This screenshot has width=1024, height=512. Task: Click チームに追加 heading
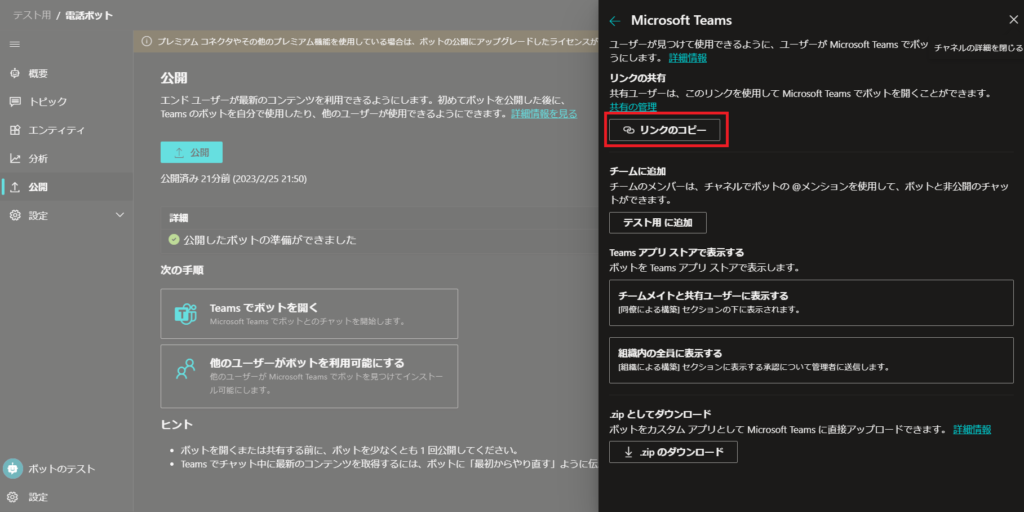[x=637, y=172]
